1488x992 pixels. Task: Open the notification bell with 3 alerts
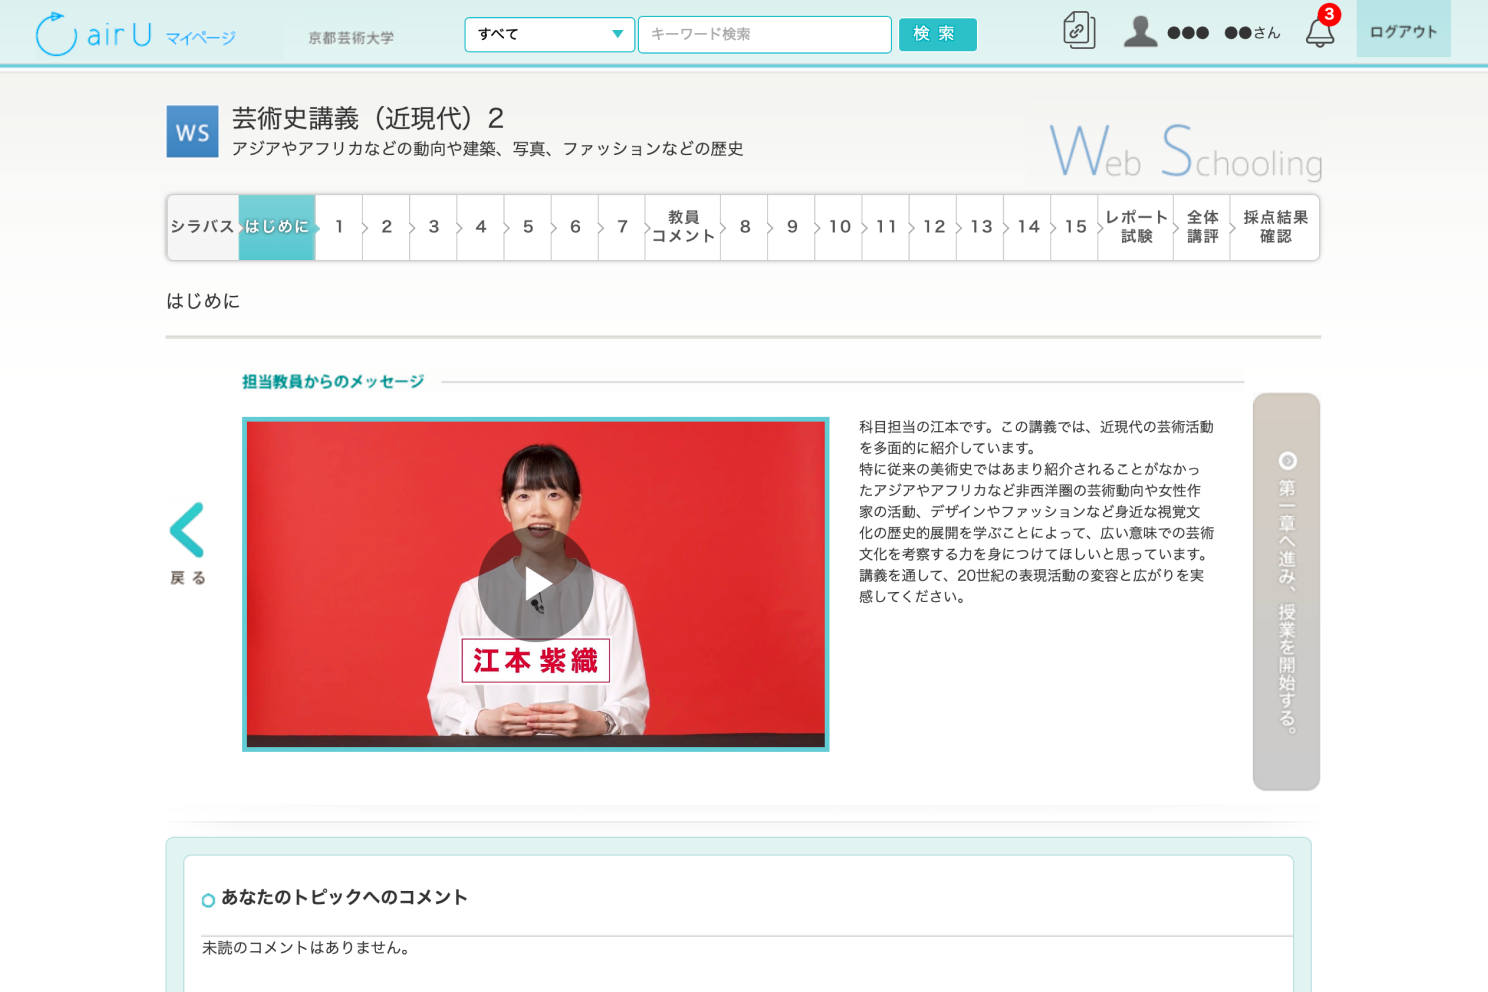click(1320, 30)
